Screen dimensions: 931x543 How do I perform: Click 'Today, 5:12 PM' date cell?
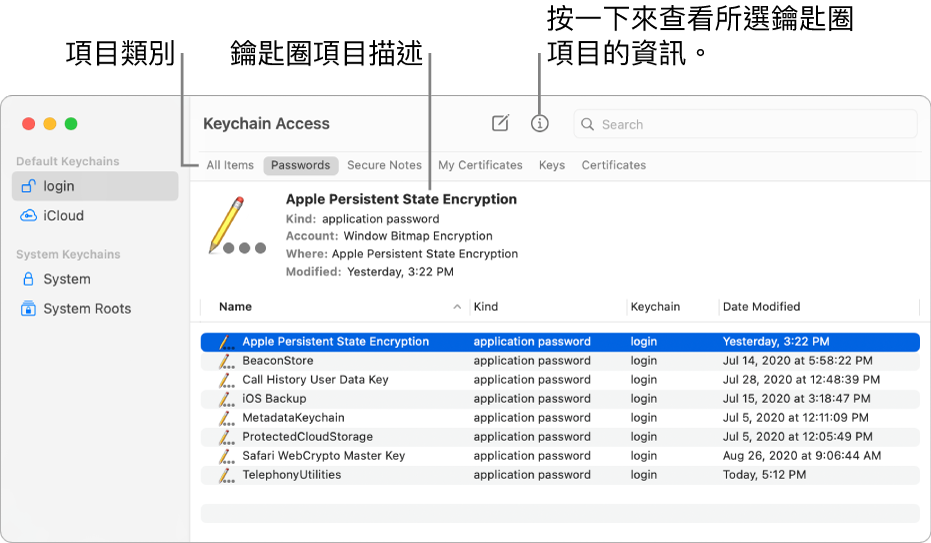click(764, 475)
